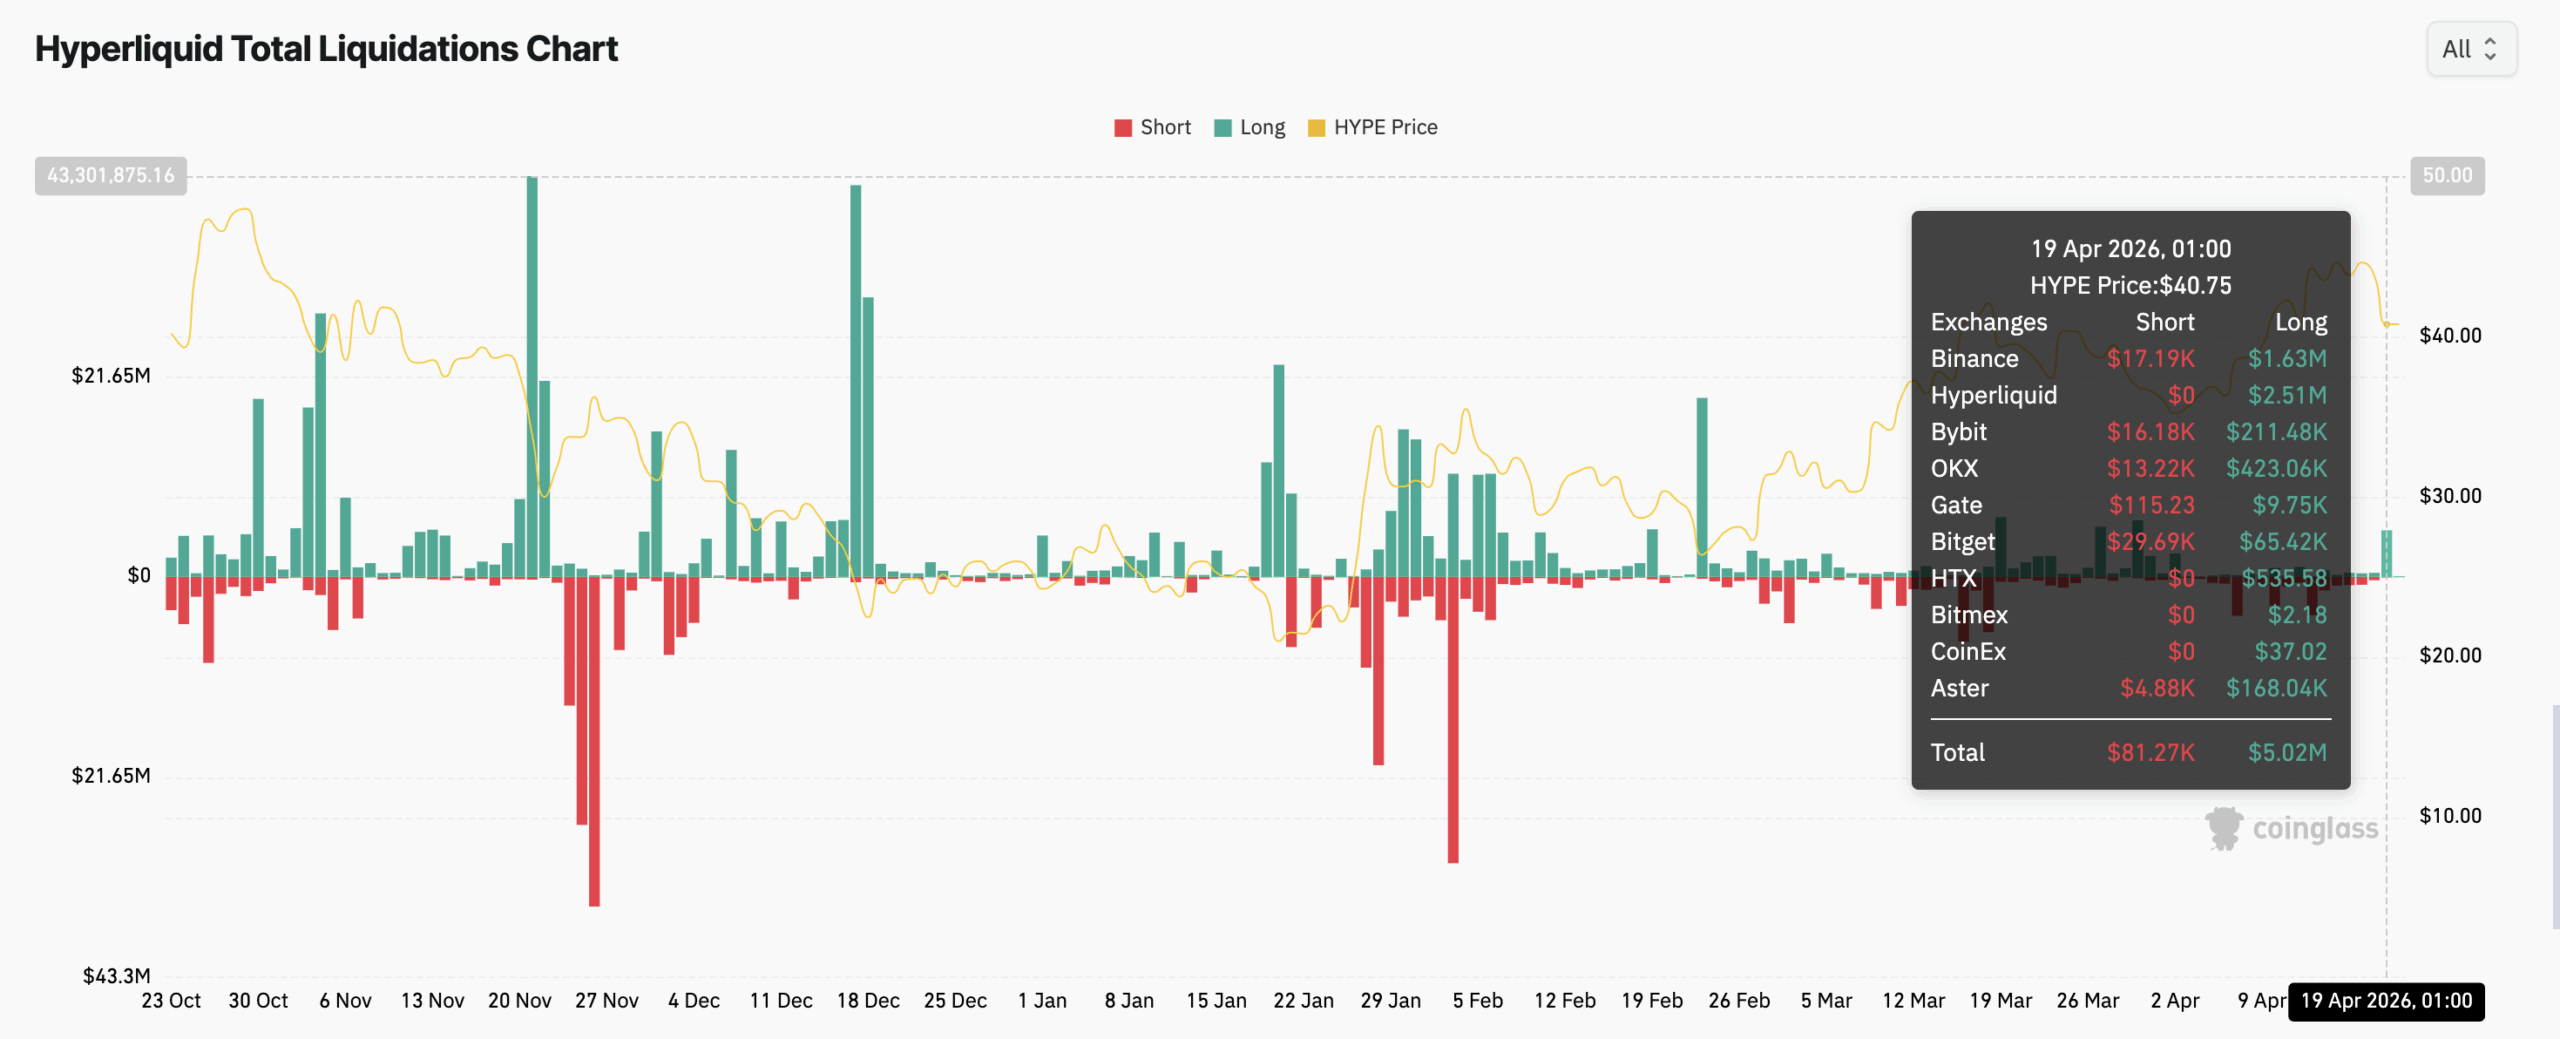This screenshot has height=1039, width=2560.
Task: Click the long red Short bar near 5 Feb
Action: (x=1453, y=719)
